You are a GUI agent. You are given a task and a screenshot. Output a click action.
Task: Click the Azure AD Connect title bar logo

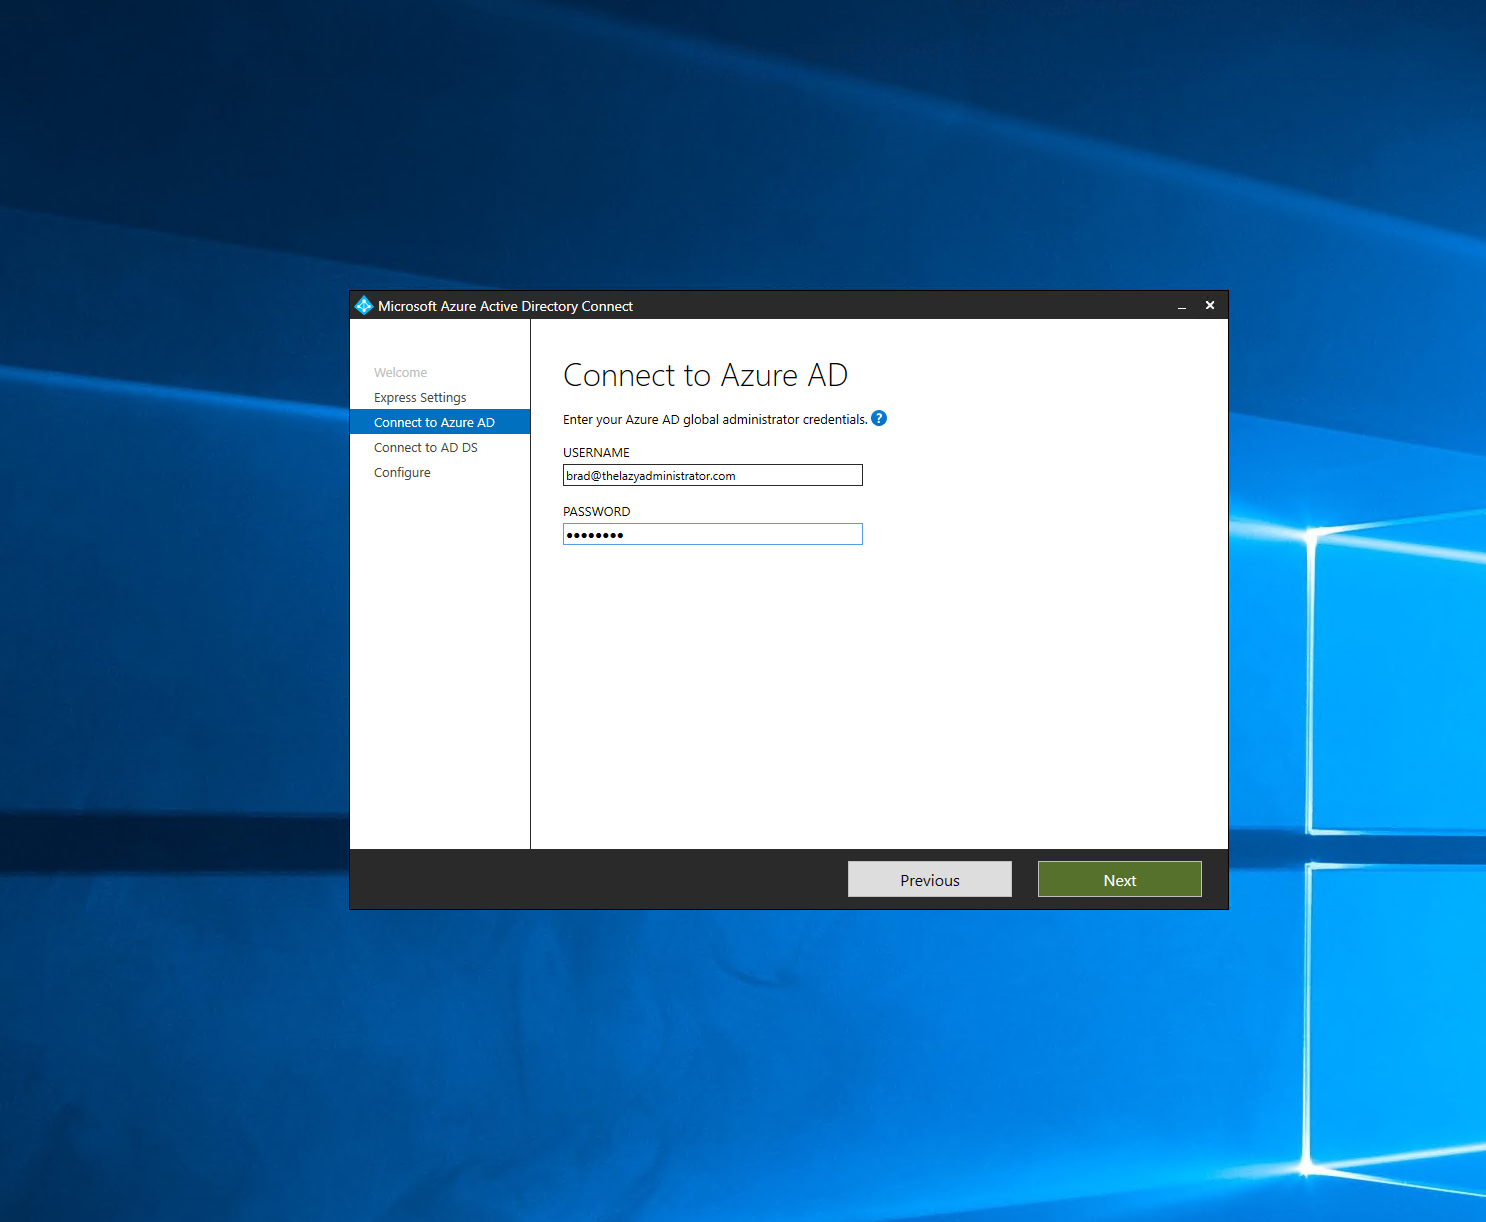tap(364, 306)
